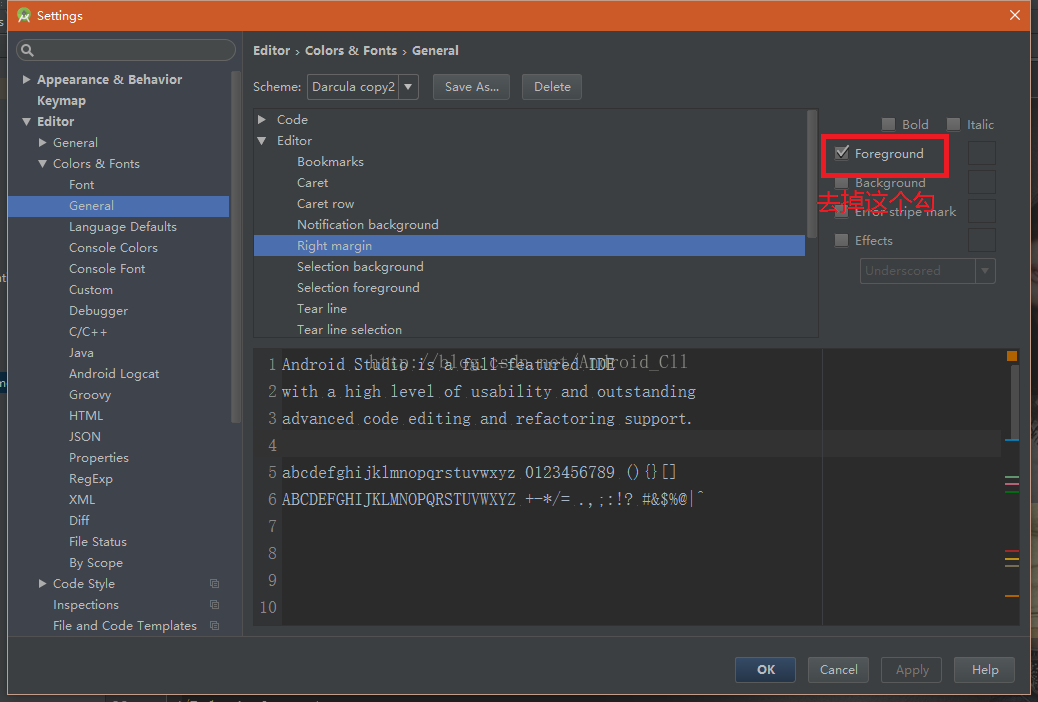This screenshot has height=702, width=1038.
Task: Confirm settings with OK button
Action: click(765, 670)
